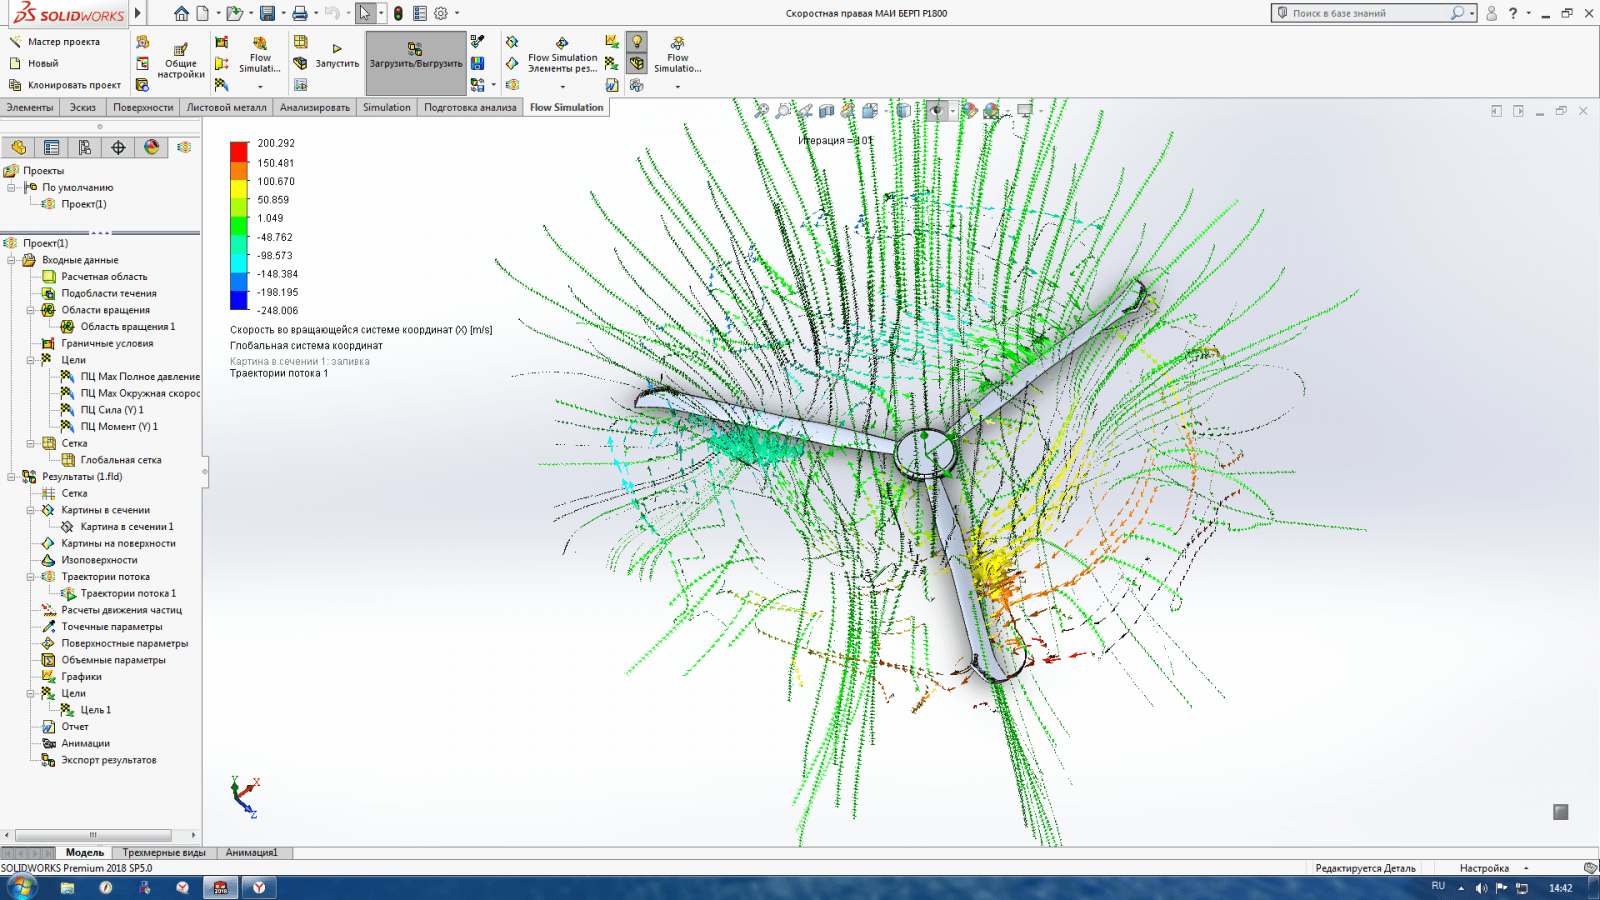Open Общие настройки general settings
The height and width of the screenshot is (900, 1600).
(181, 60)
